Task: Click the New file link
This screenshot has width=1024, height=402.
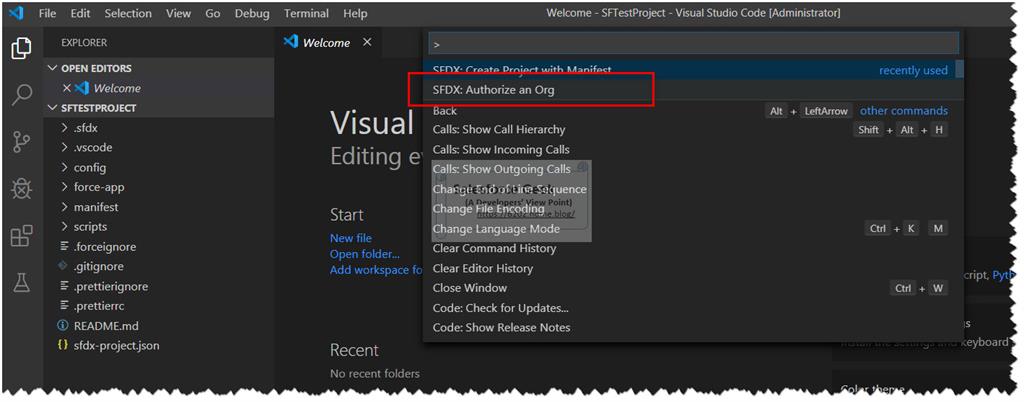Action: tap(351, 238)
